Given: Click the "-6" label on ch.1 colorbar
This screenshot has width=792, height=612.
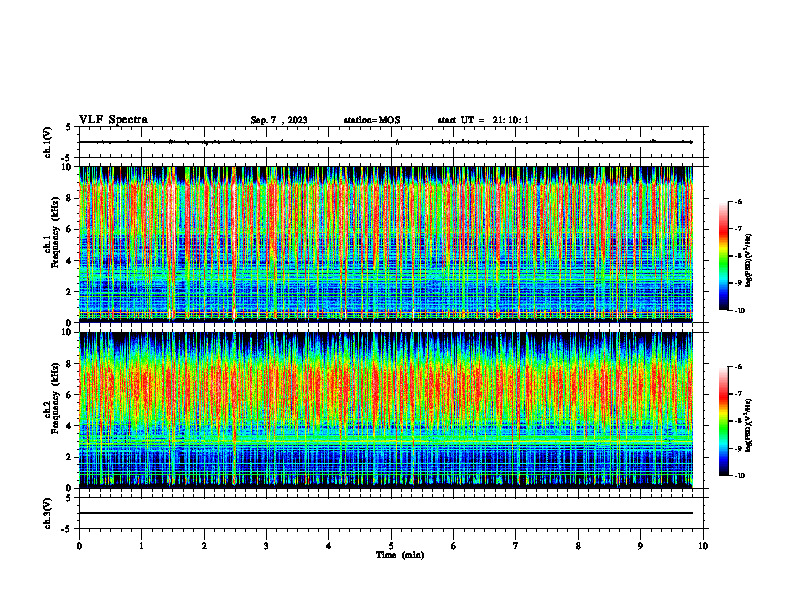Looking at the screenshot, I should click(x=738, y=201).
